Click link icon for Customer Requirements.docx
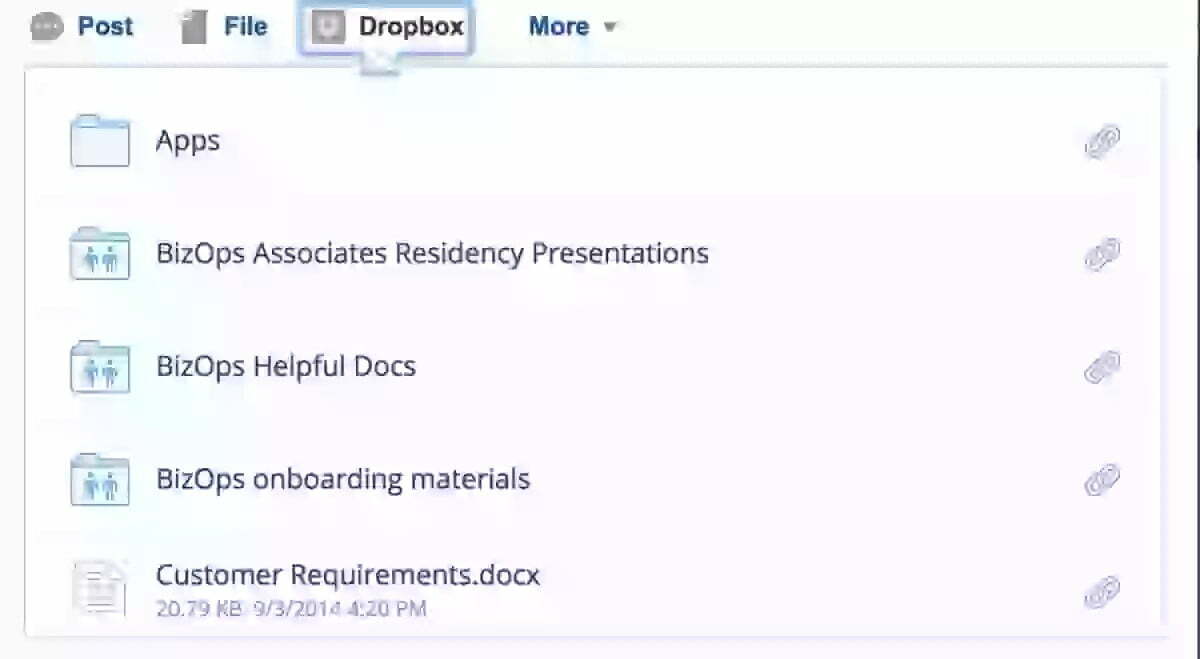Viewport: 1200px width, 659px height. 1102,593
